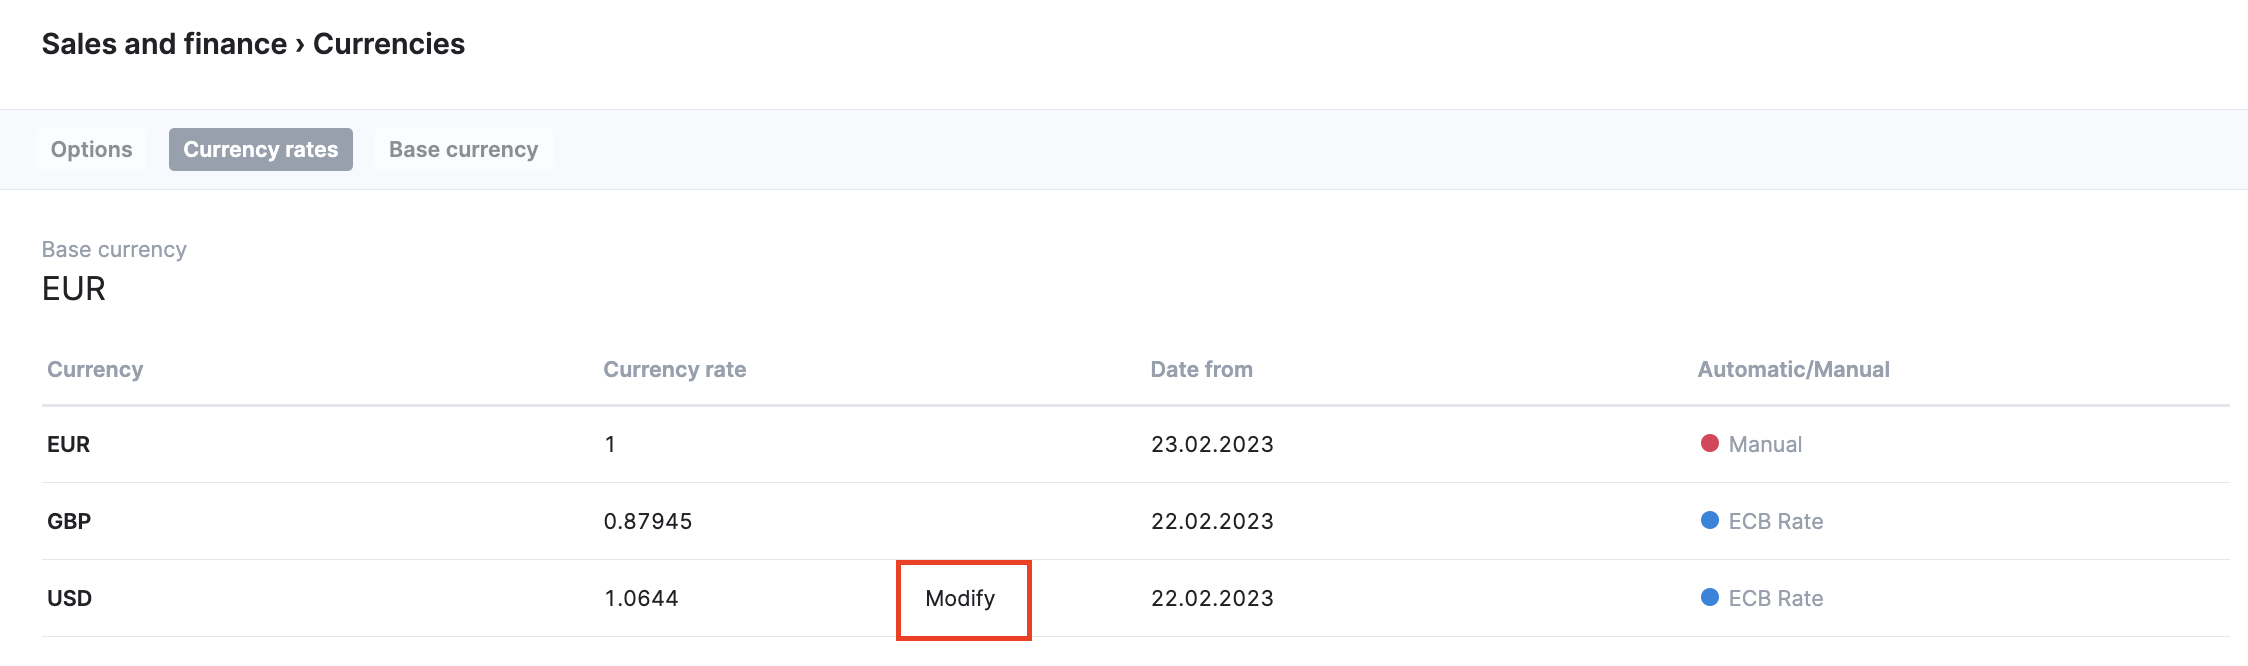Click the EUR base currency label

(72, 290)
